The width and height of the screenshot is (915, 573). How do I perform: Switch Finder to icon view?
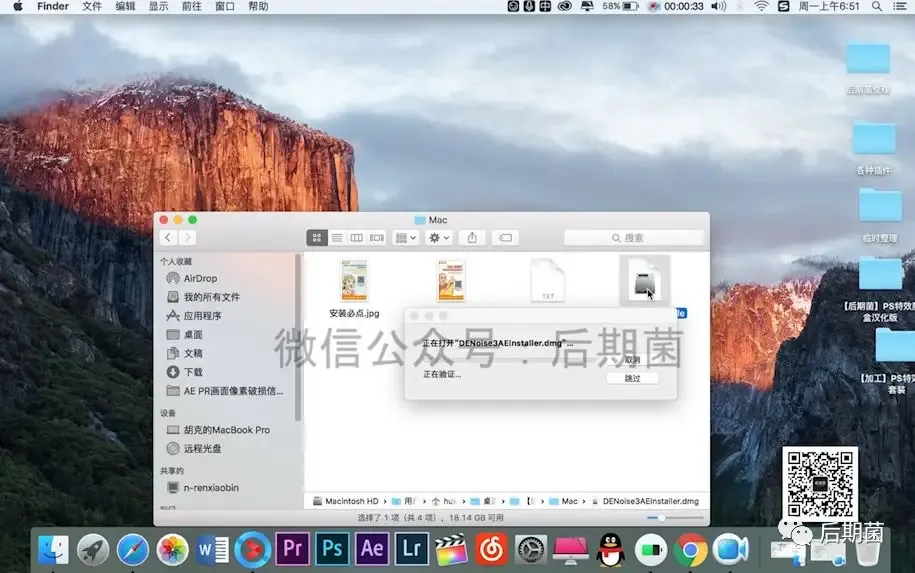[x=317, y=237]
